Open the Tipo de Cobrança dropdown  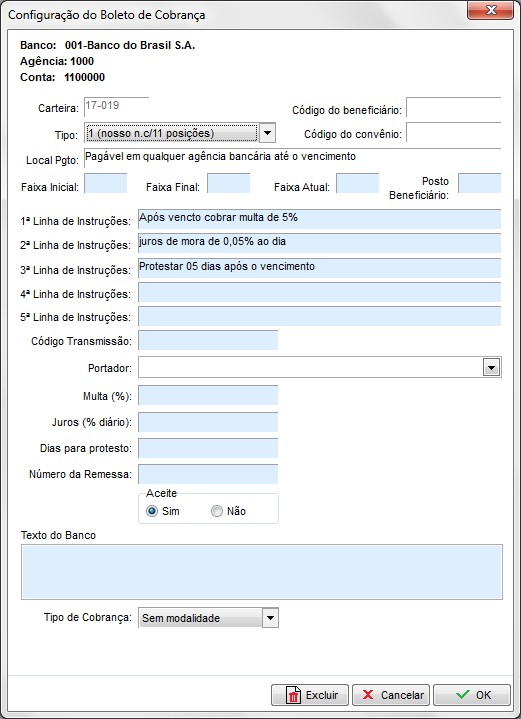[x=270, y=618]
